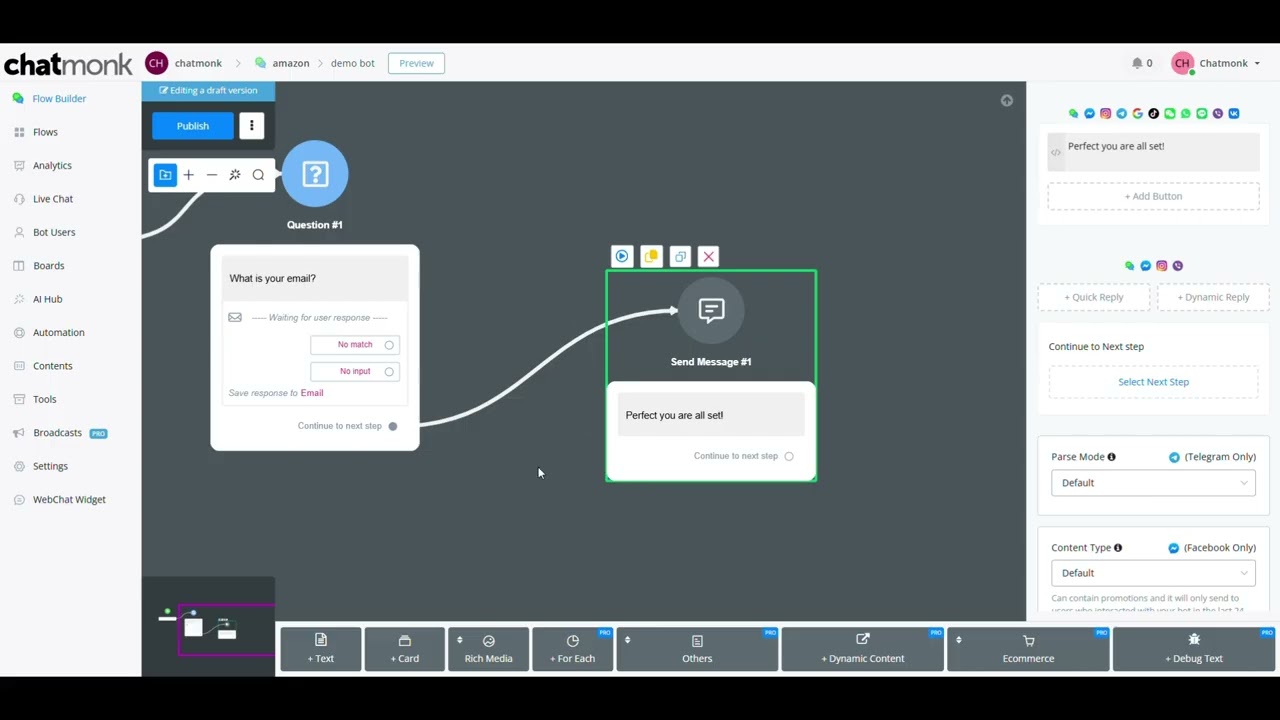Open Settings in sidebar
Screen dimensions: 1280x720
(50, 466)
